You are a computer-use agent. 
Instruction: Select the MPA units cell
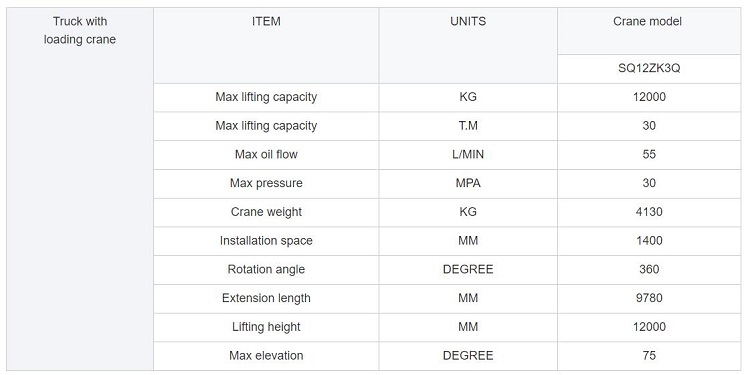coord(468,184)
